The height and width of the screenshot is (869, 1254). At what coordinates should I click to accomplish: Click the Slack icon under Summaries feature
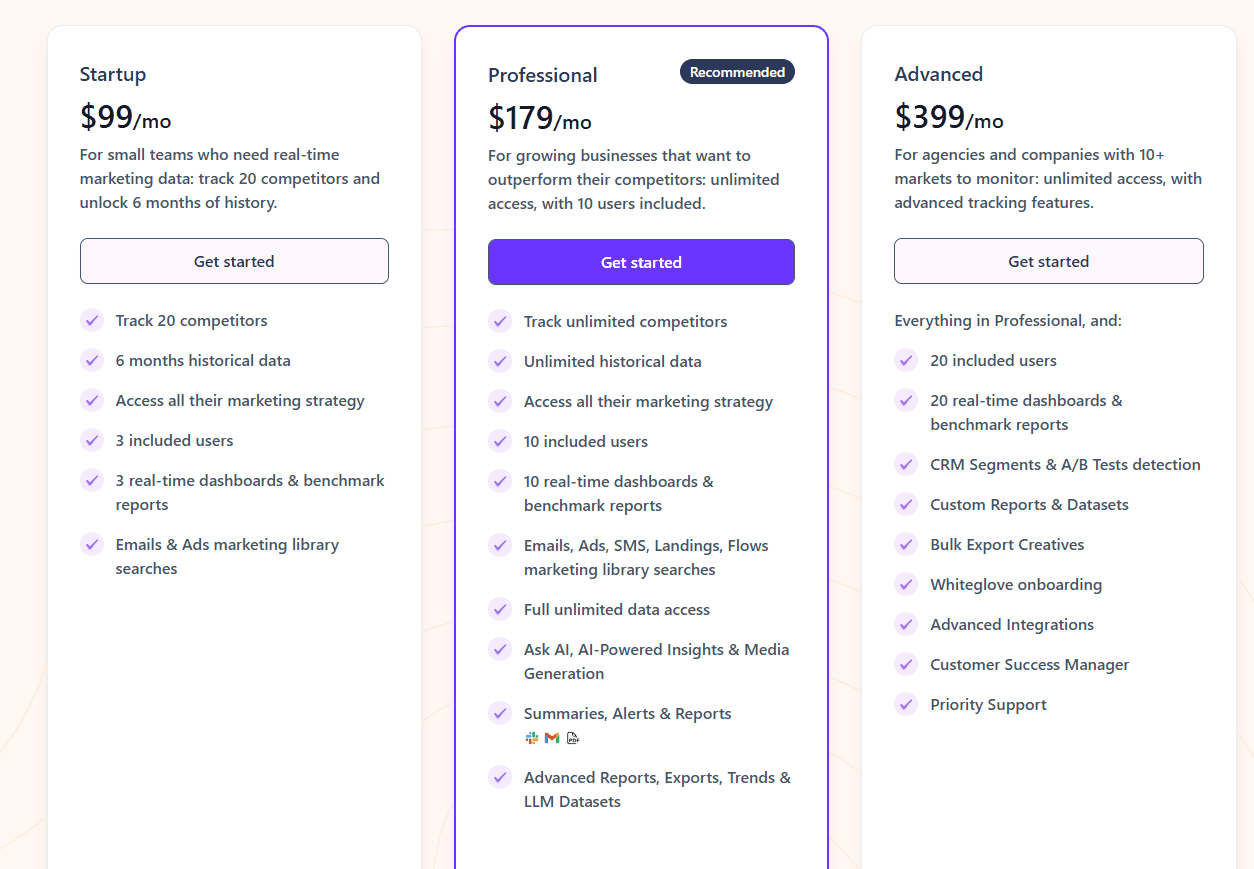coord(532,737)
